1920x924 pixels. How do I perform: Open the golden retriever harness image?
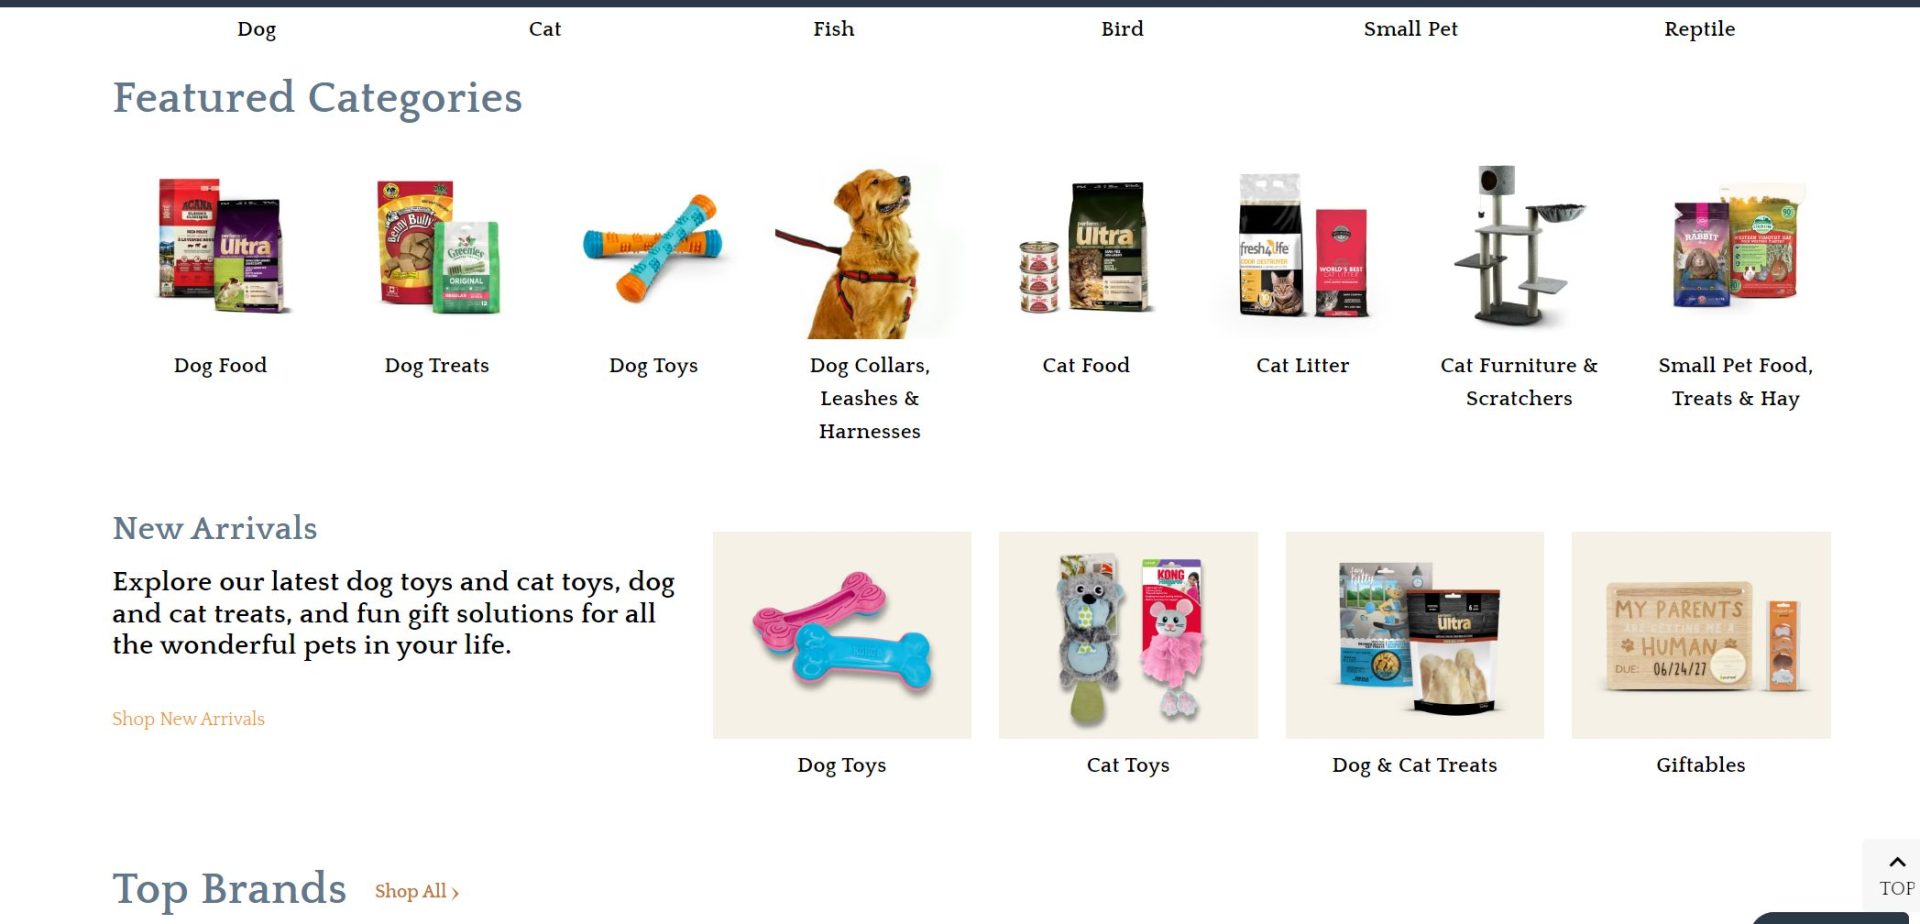coord(869,250)
